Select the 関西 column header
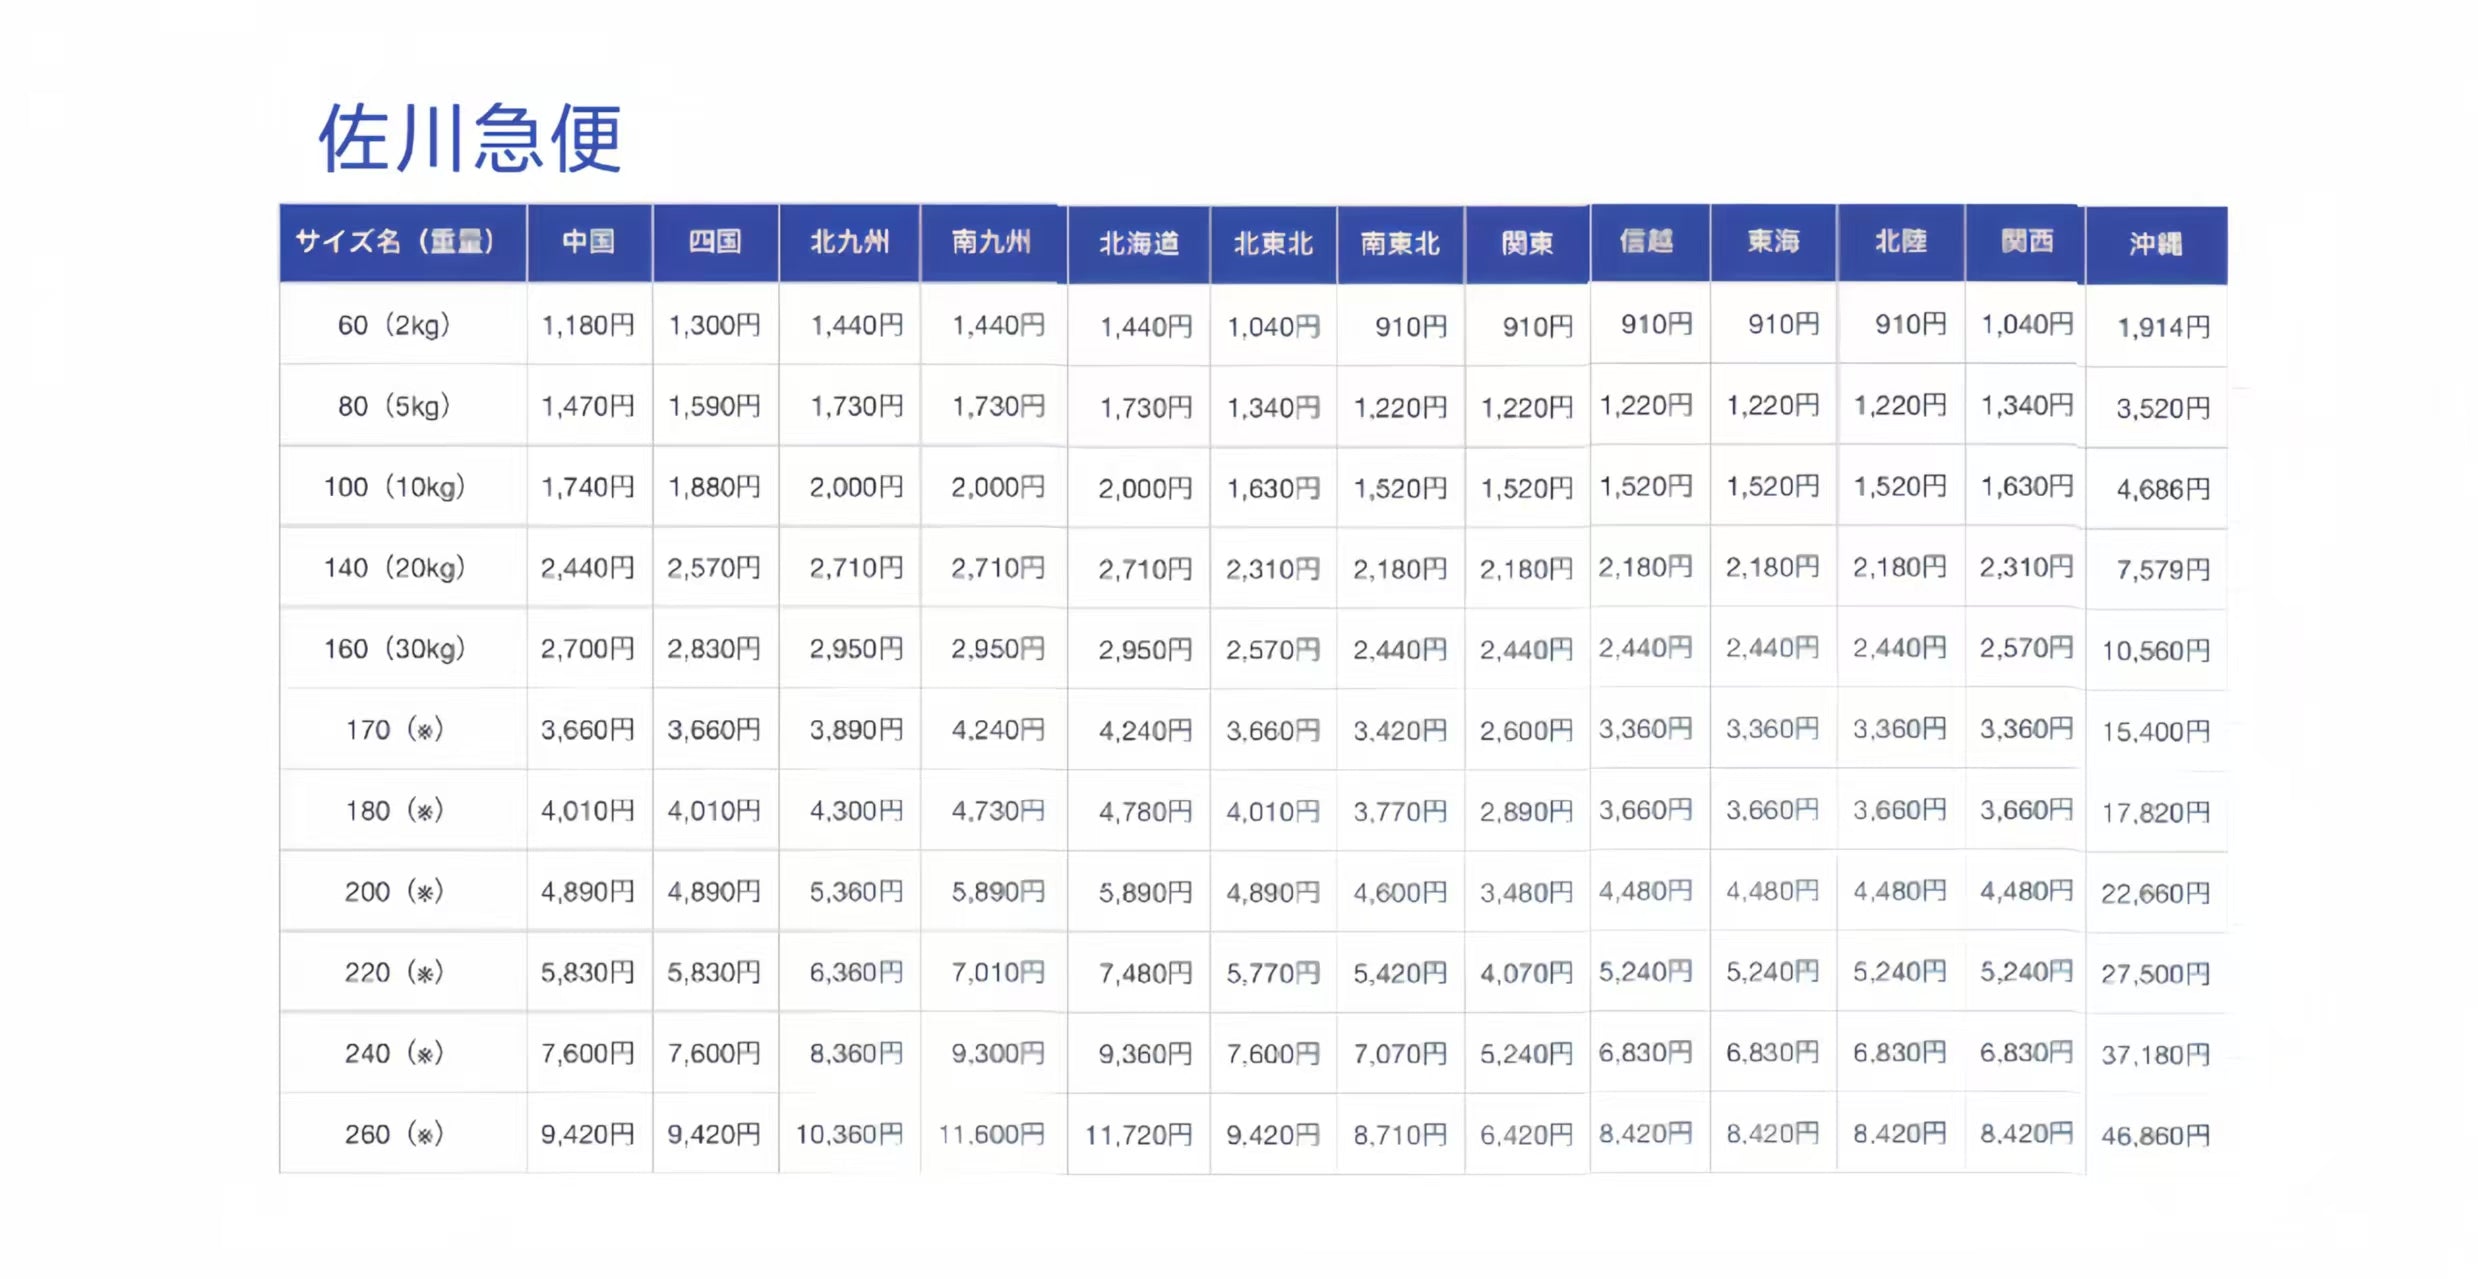Image resolution: width=2478 pixels, height=1279 pixels. click(x=2027, y=242)
